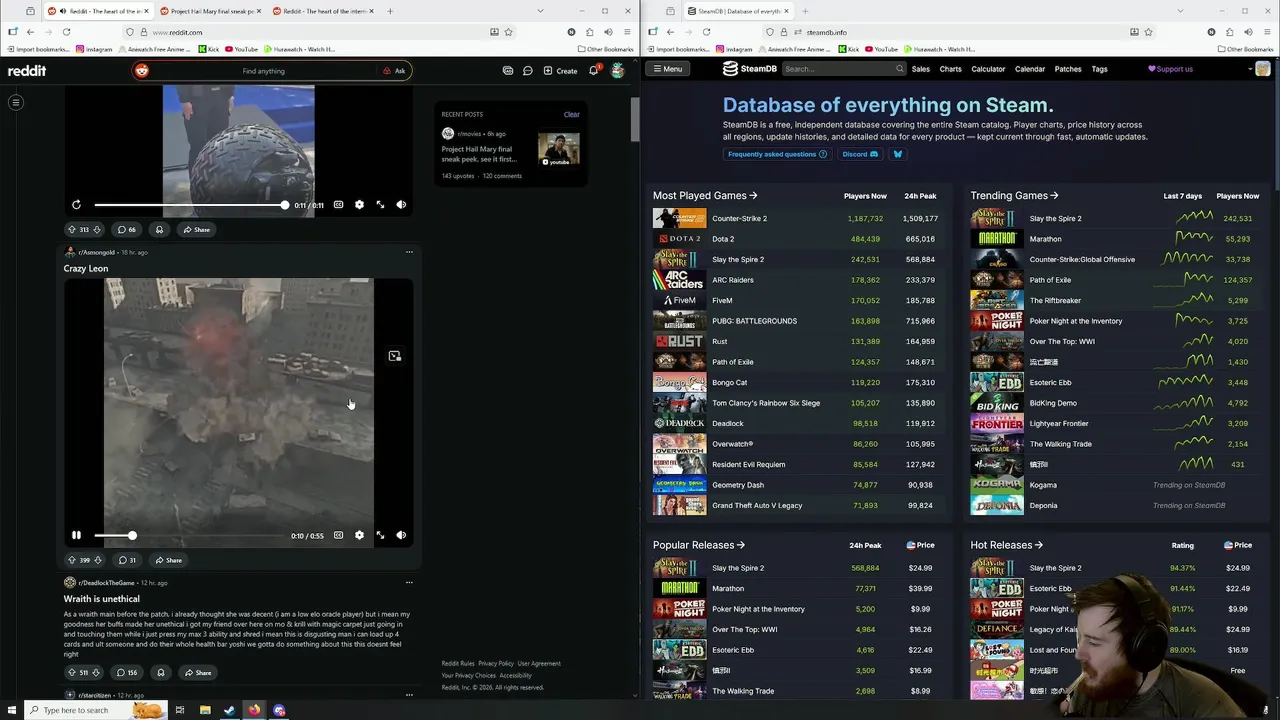Open SteamDB Support us link
The width and height of the screenshot is (1280, 720).
coord(1170,69)
